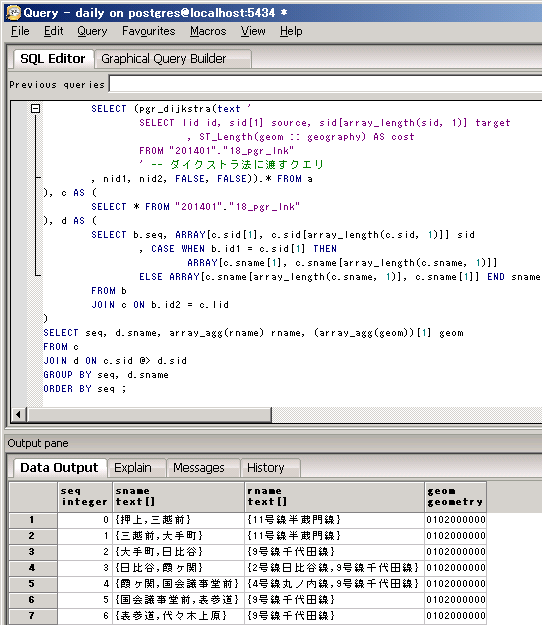Open the View menu
The width and height of the screenshot is (542, 625).
click(253, 31)
